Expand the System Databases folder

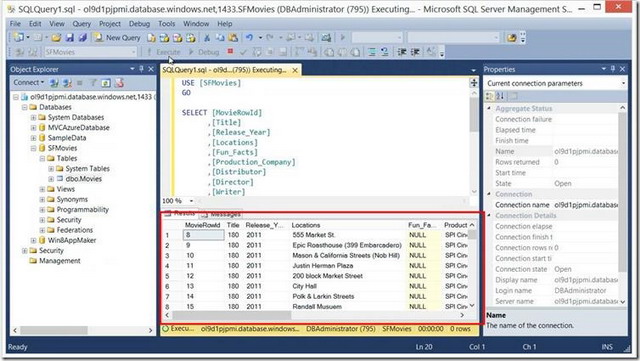tap(33, 117)
